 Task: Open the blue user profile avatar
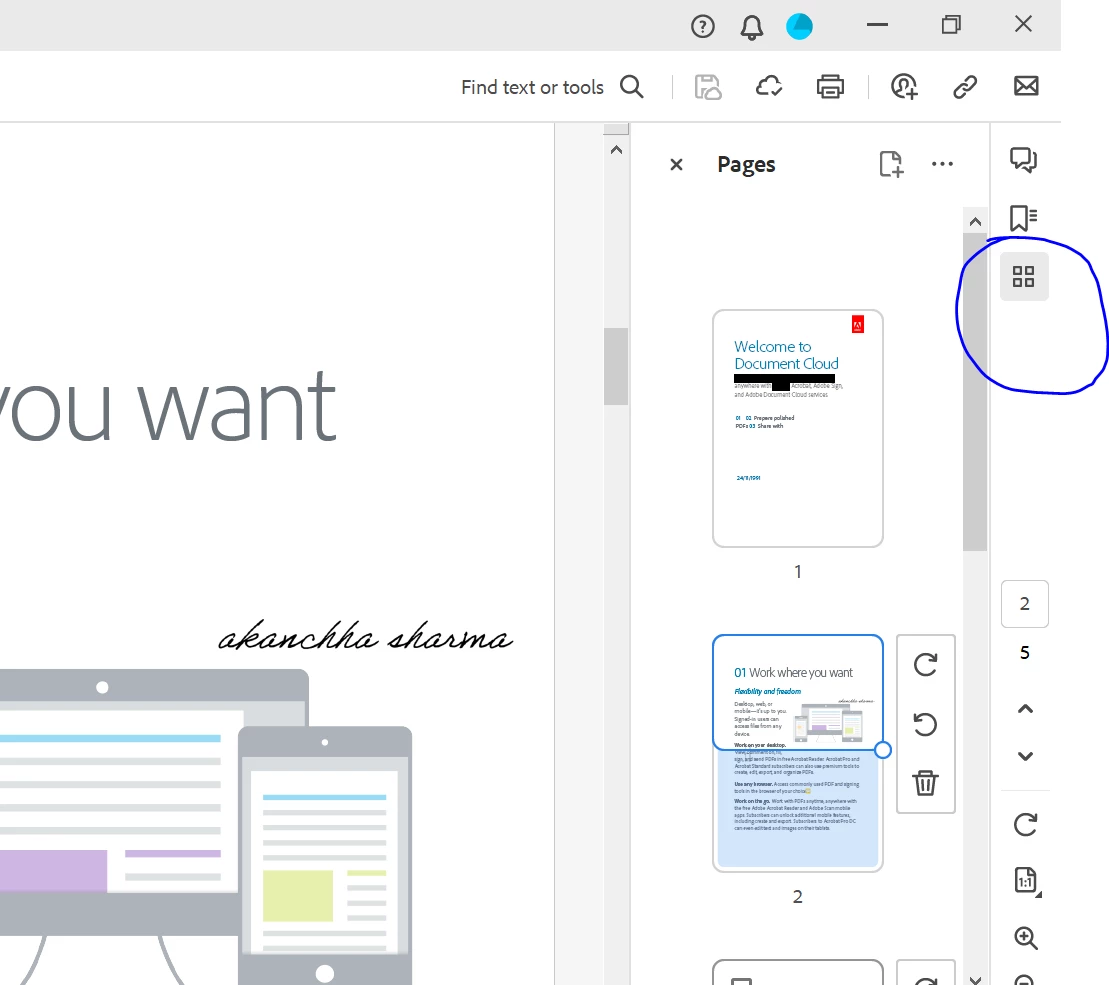[x=799, y=27]
